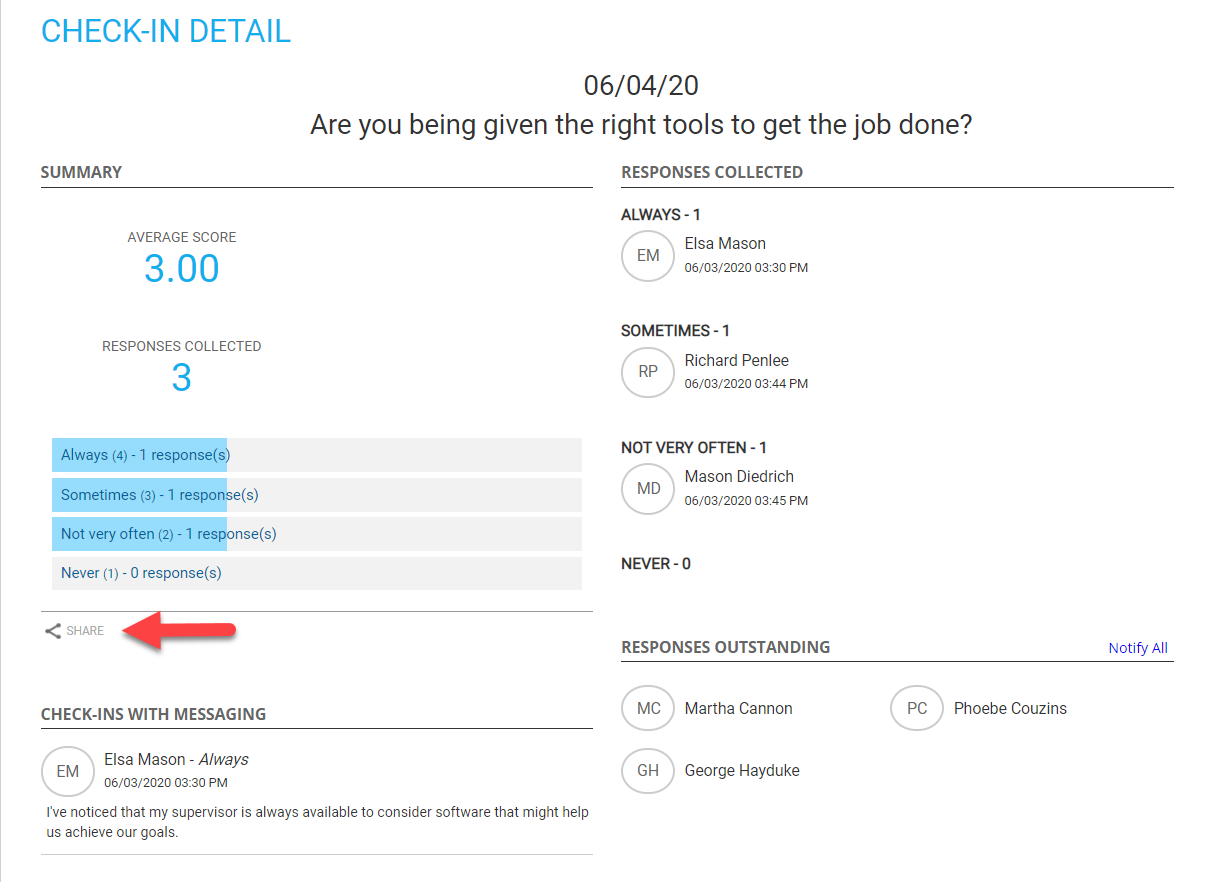Click the Never (1) zero-response bar
This screenshot has width=1210, height=882.
(x=140, y=572)
